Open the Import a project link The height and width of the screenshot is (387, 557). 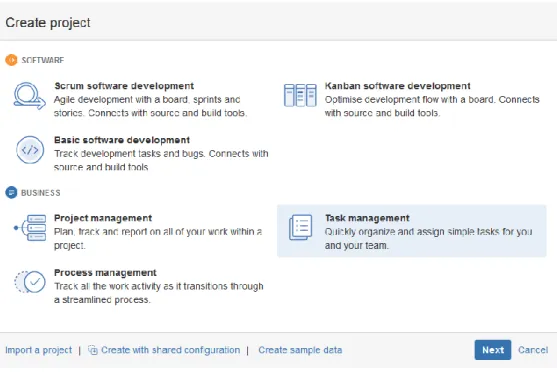tap(38, 350)
